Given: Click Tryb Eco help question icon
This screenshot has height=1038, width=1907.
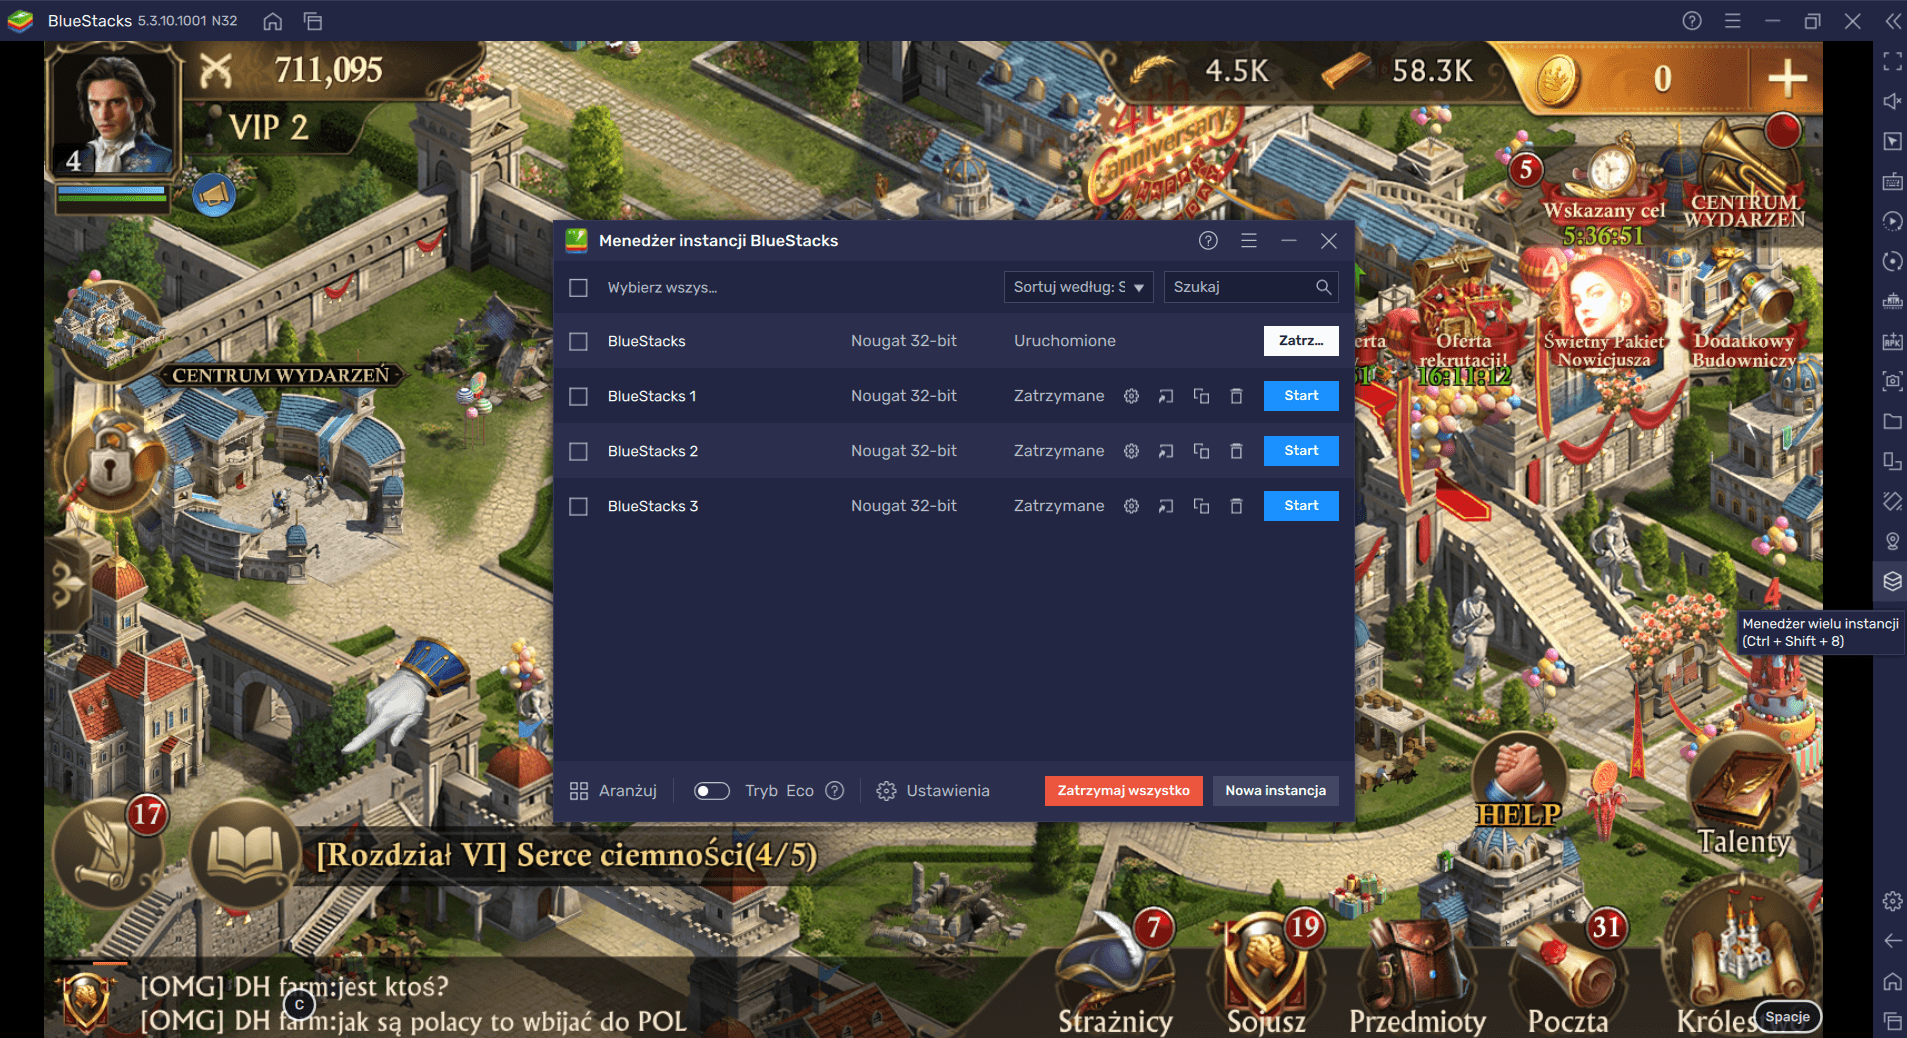Looking at the screenshot, I should coord(835,791).
